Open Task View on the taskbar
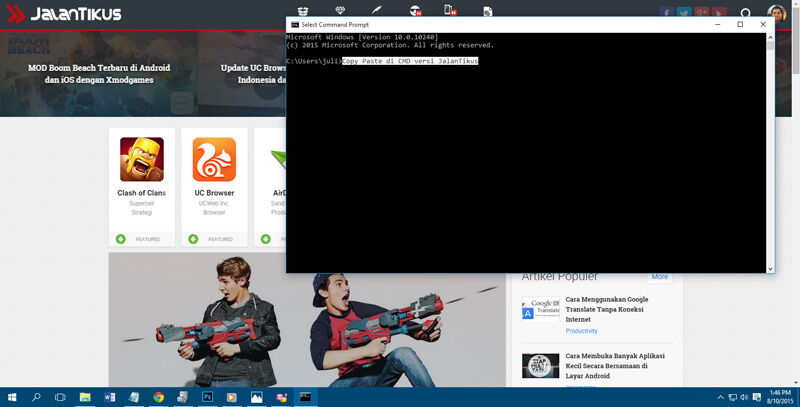 pyautogui.click(x=60, y=397)
